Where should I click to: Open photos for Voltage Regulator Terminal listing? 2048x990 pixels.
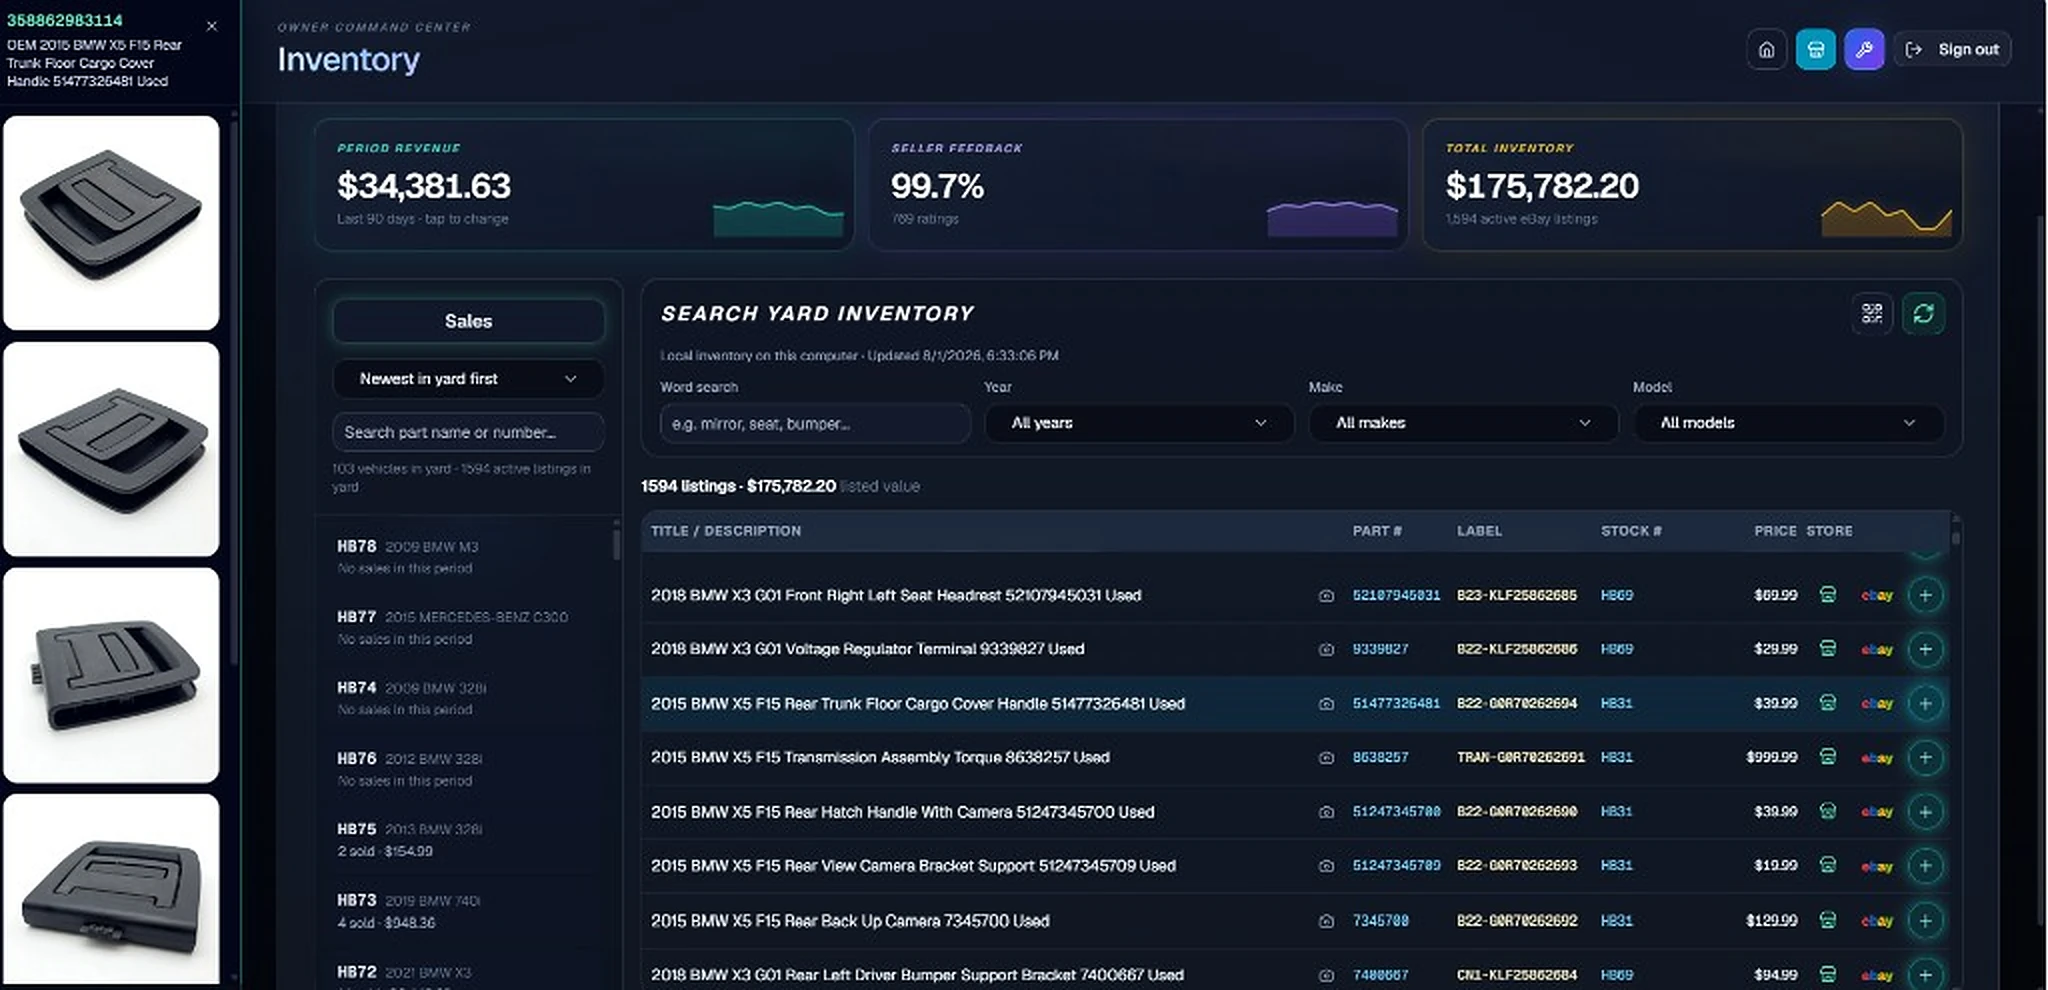[x=1326, y=650]
